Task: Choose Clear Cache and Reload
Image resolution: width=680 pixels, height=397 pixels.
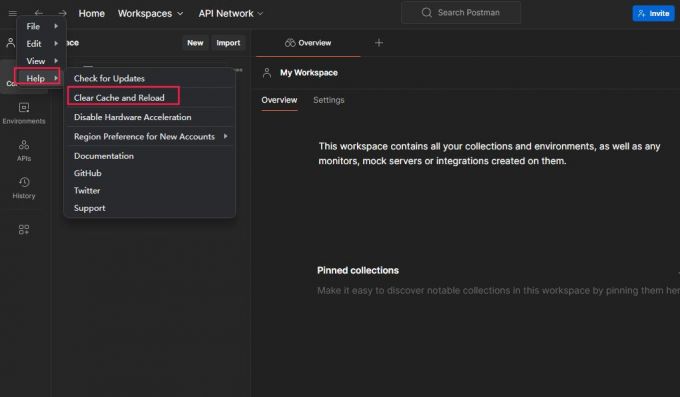Action: (150, 98)
